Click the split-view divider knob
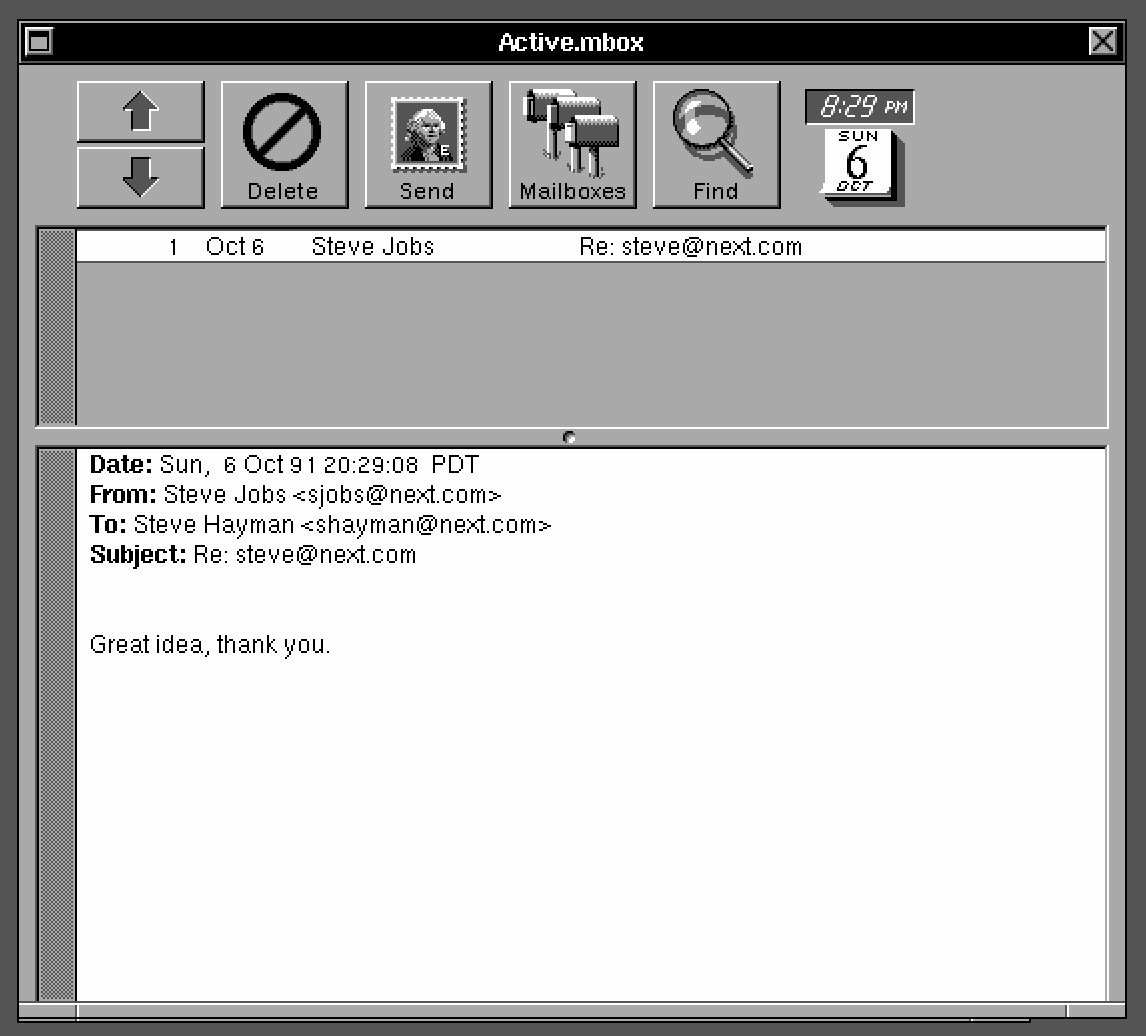Image resolution: width=1146 pixels, height=1036 pixels. point(569,437)
